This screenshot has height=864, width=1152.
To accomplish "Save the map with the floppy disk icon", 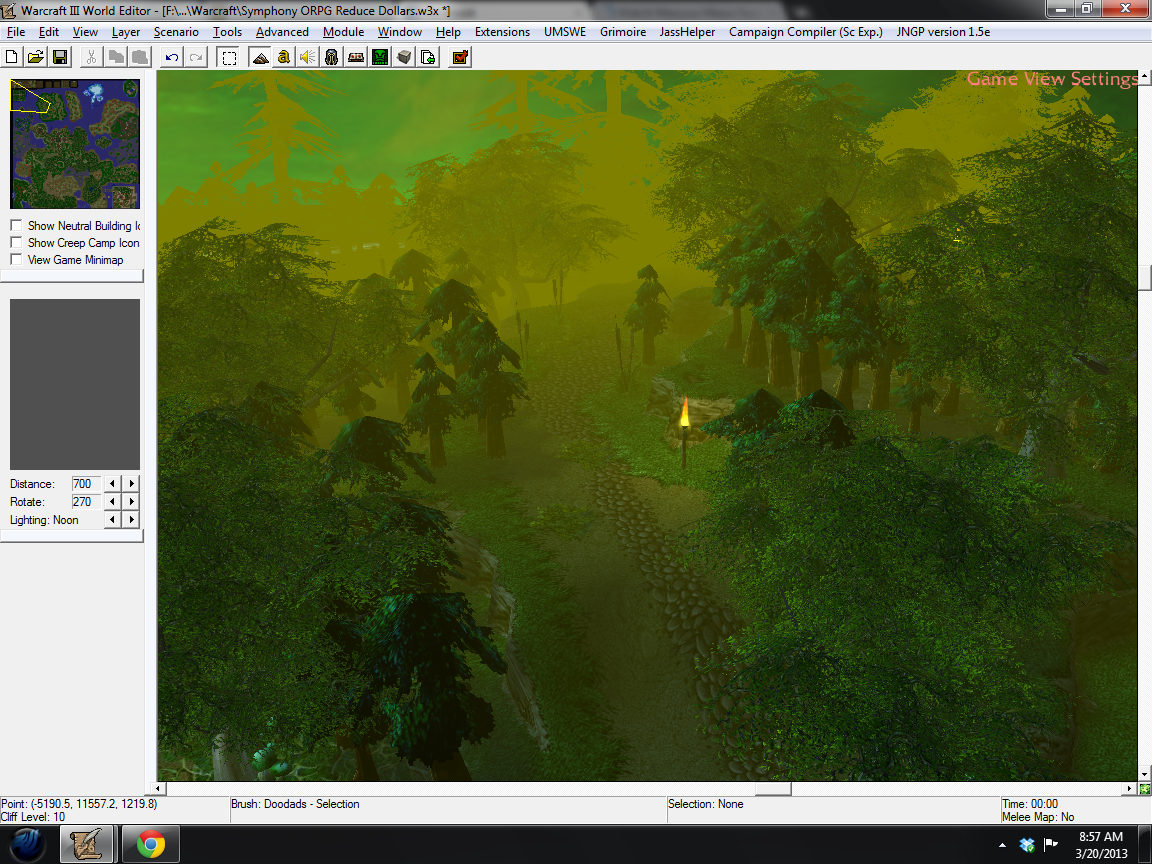I will coord(60,57).
